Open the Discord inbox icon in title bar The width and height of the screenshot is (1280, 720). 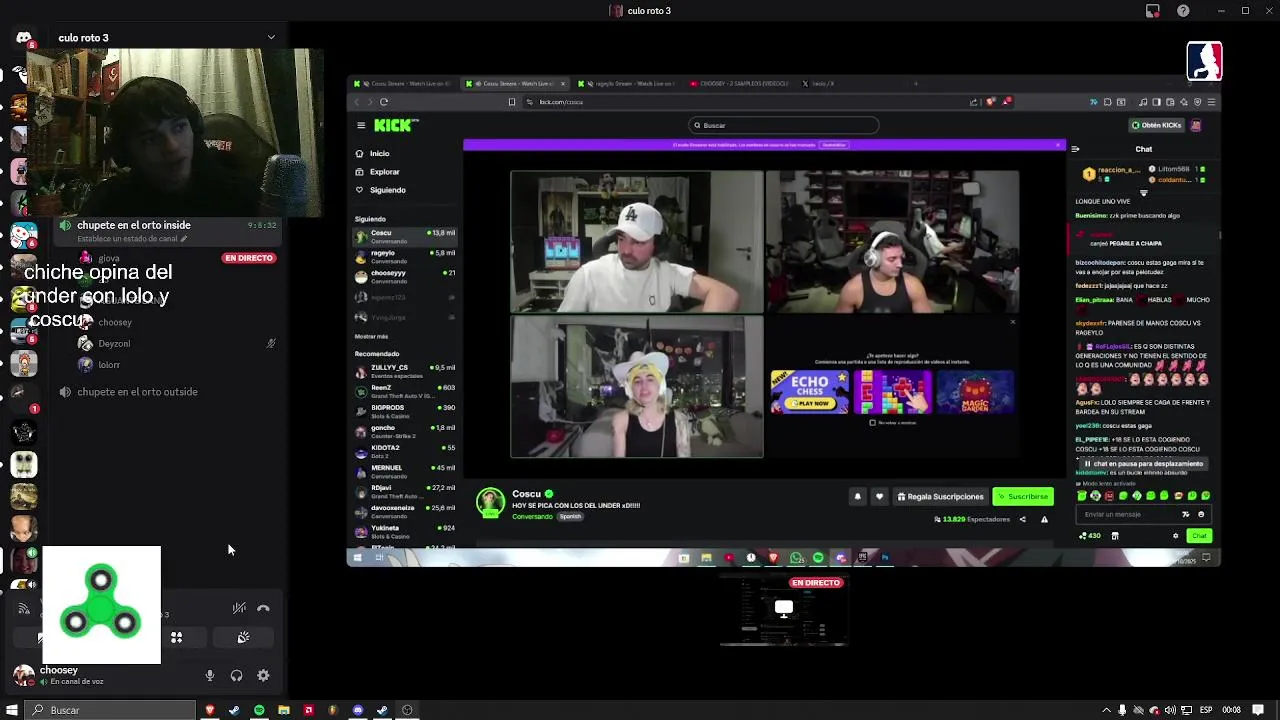(x=1153, y=11)
